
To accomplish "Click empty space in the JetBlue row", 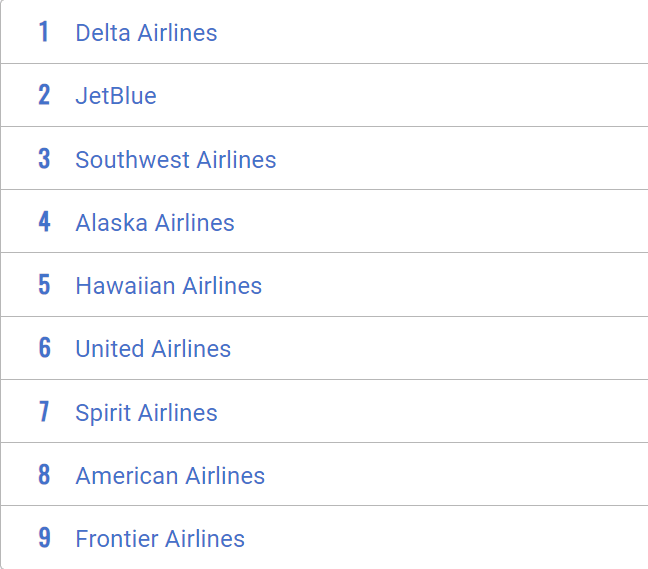I will coord(420,96).
